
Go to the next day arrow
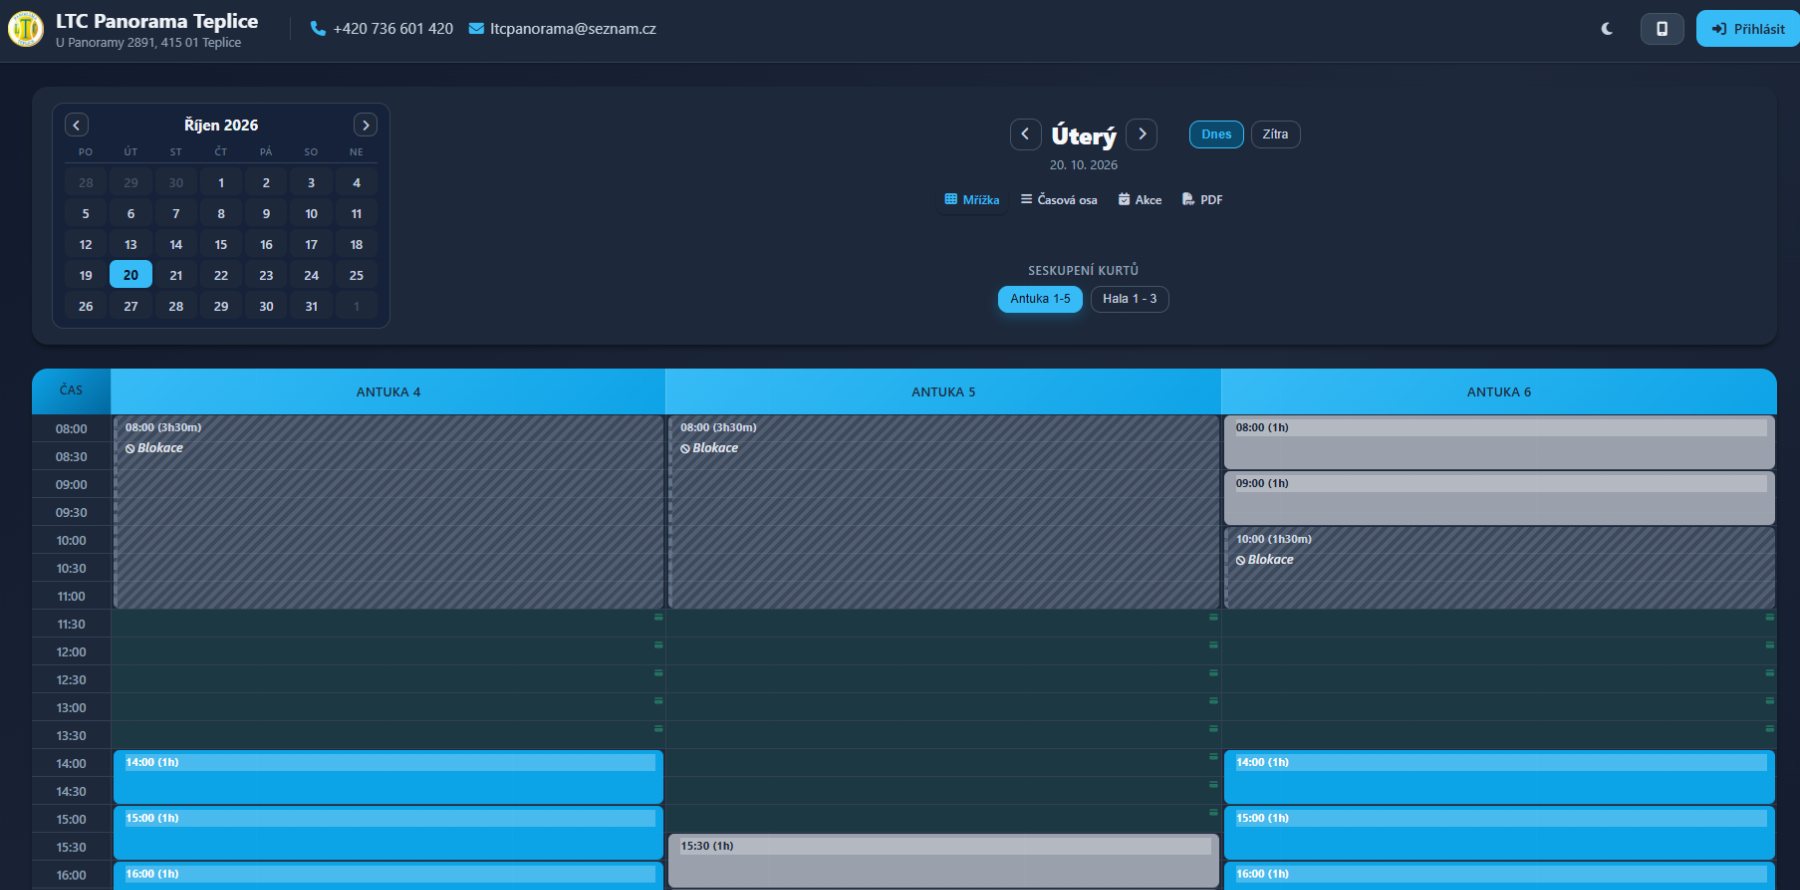pos(1142,134)
